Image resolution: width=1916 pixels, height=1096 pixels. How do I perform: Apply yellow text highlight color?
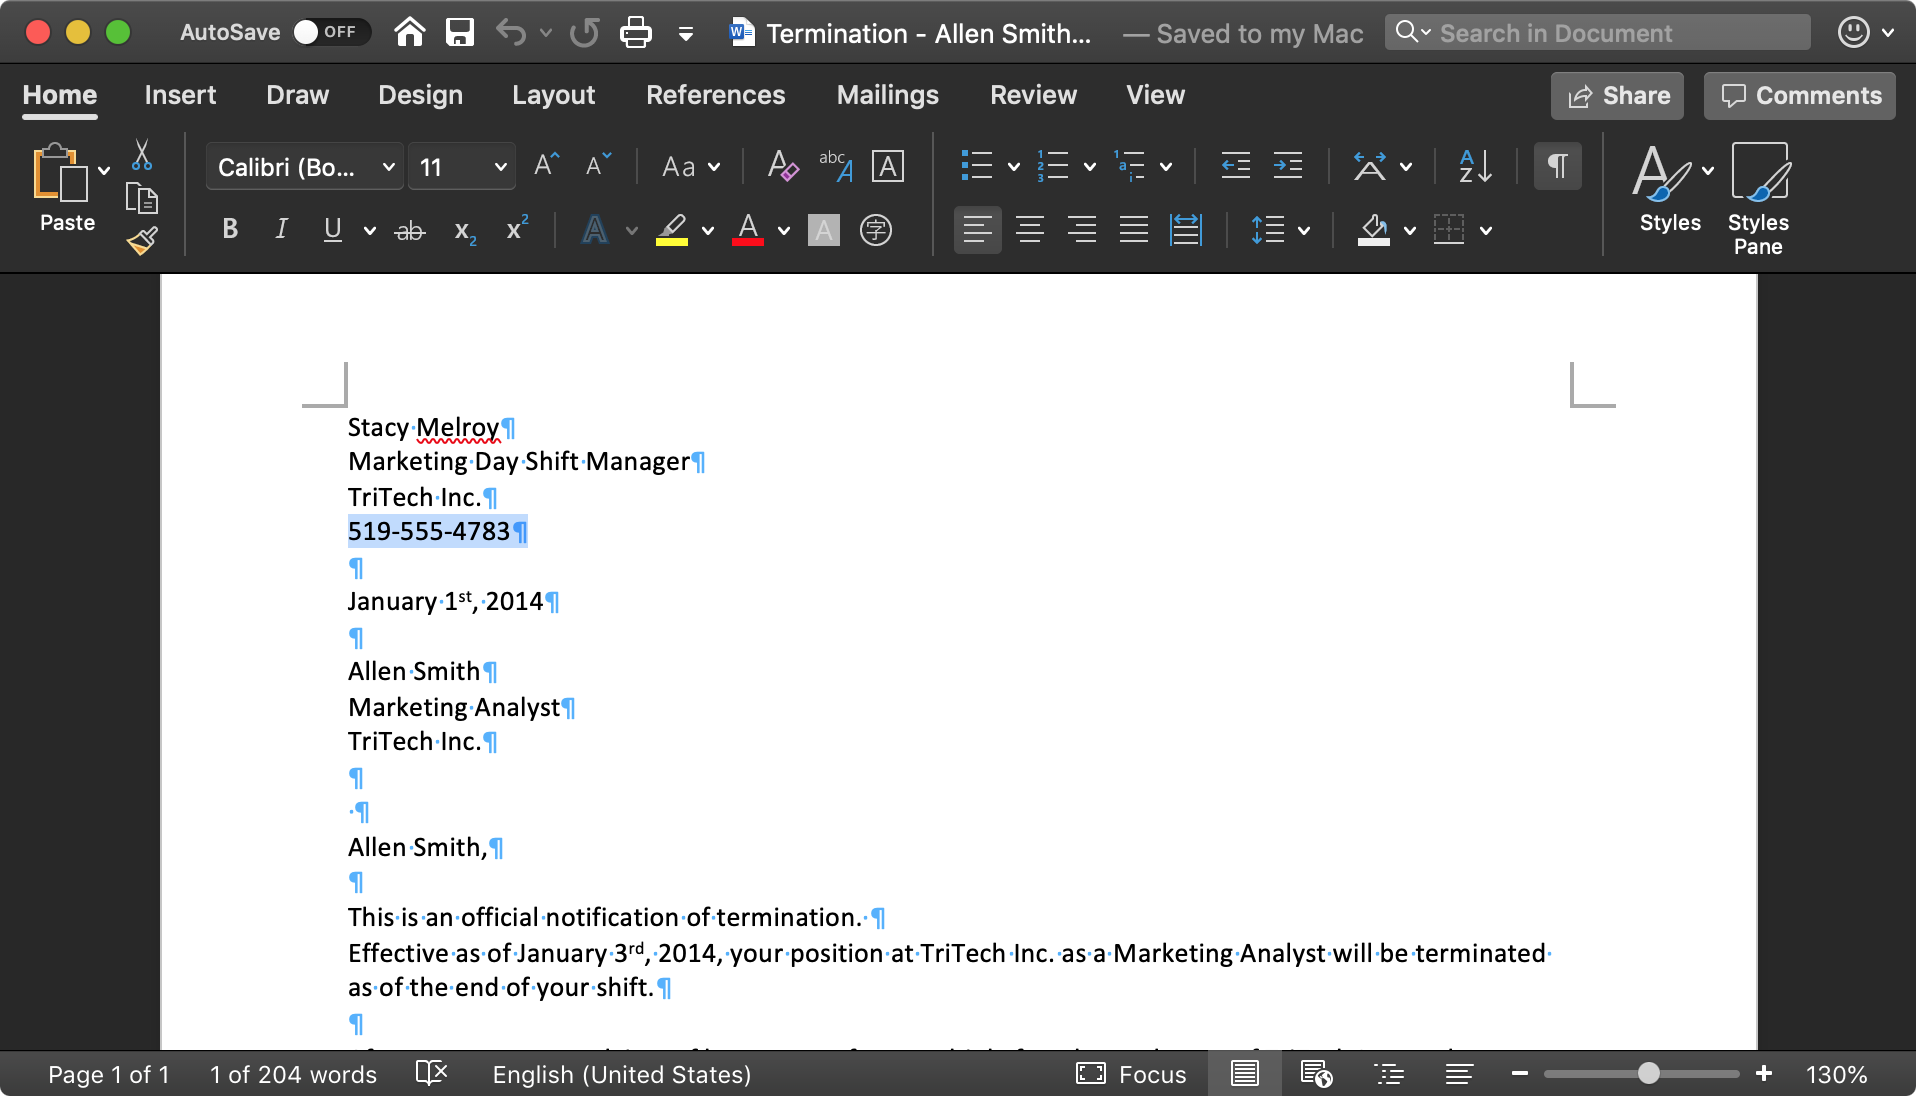coord(672,230)
